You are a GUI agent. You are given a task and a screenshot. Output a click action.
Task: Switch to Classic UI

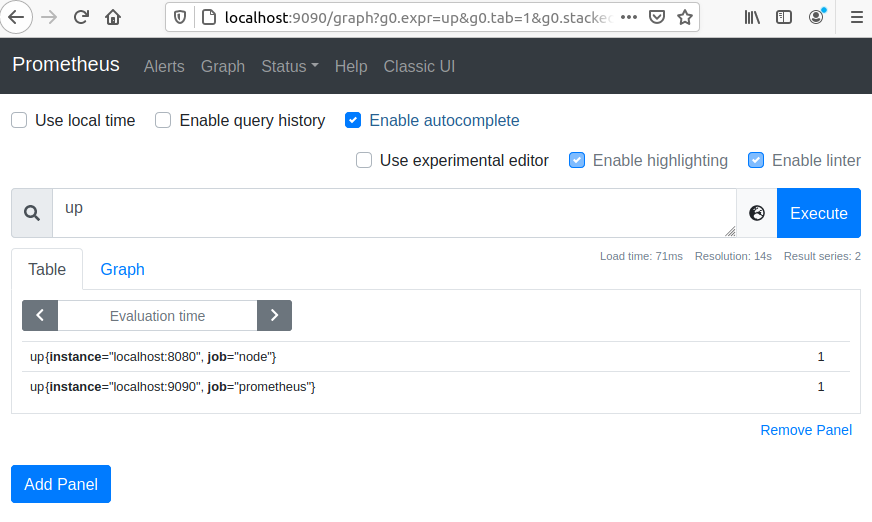419,66
